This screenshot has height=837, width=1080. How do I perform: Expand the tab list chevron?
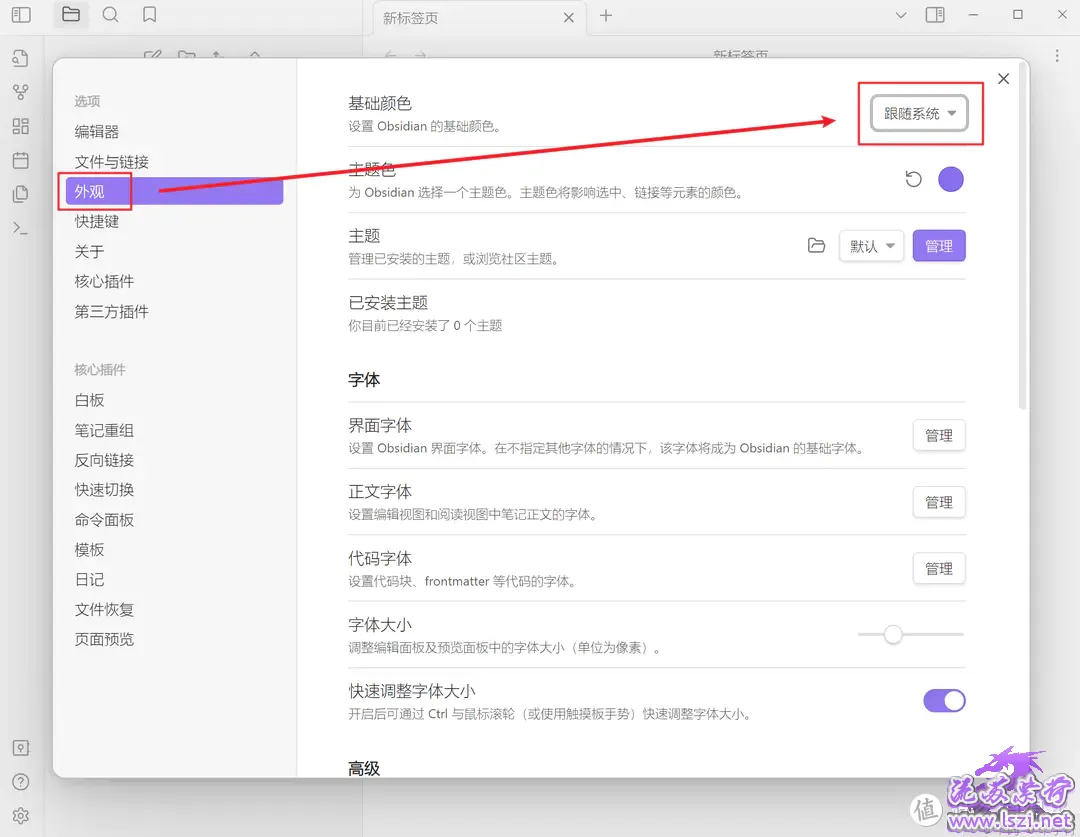[900, 15]
